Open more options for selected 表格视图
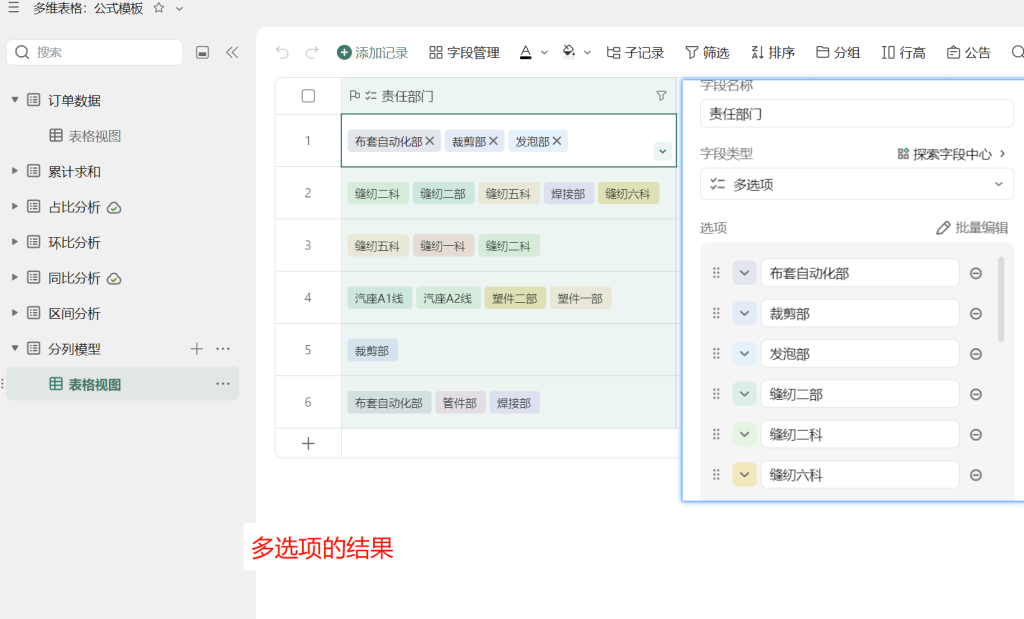1024x619 pixels. pyautogui.click(x=223, y=384)
